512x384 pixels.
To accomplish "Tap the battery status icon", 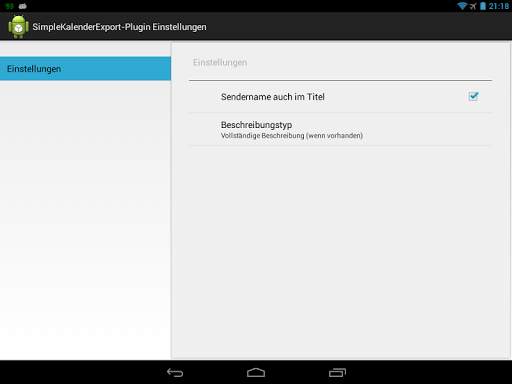I will [x=483, y=6].
